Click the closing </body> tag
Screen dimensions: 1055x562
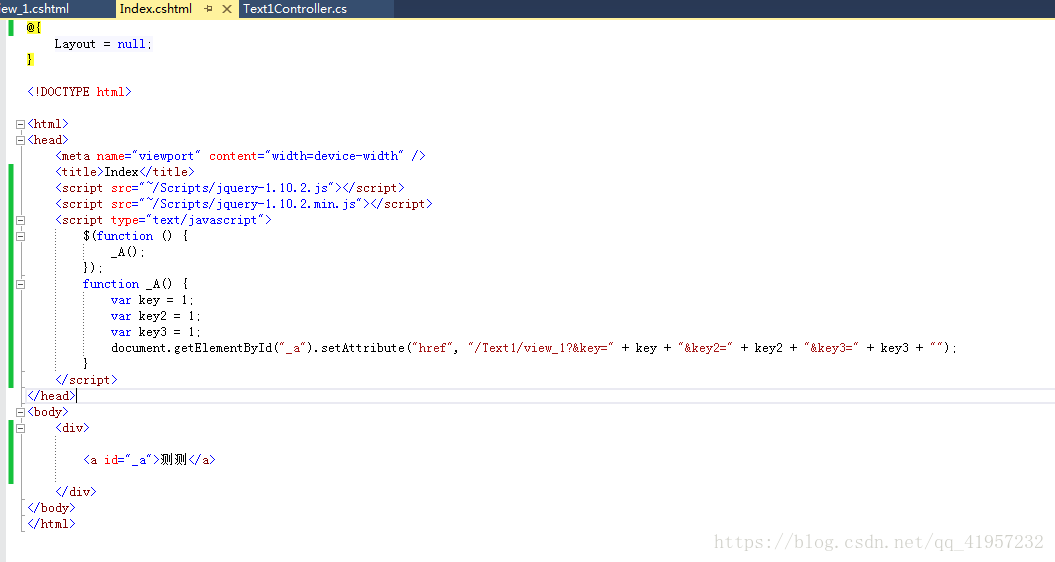point(51,508)
